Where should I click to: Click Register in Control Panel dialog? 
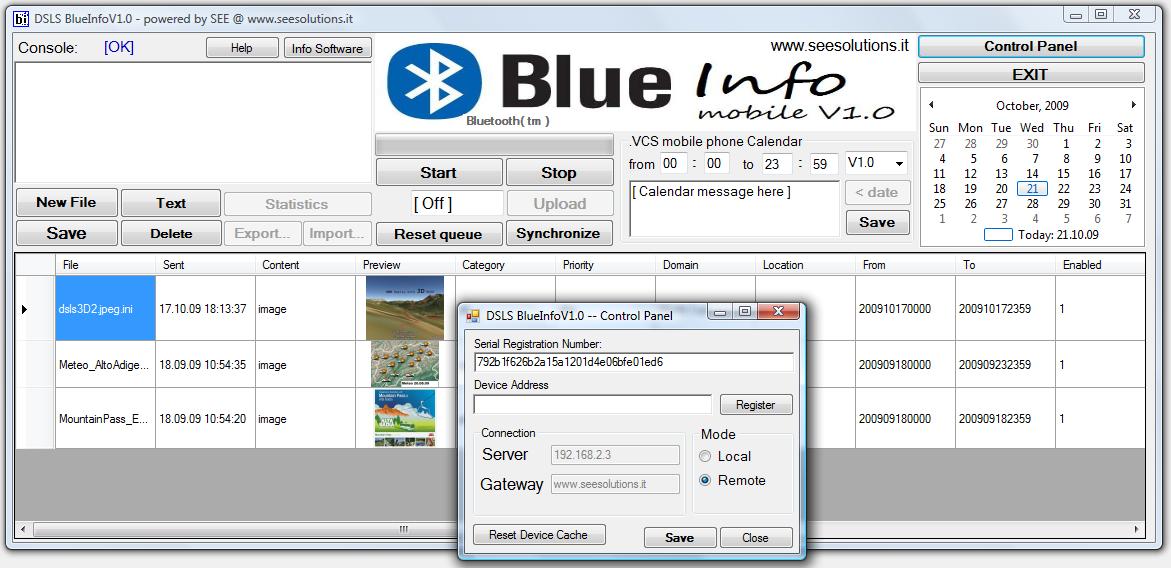(756, 405)
